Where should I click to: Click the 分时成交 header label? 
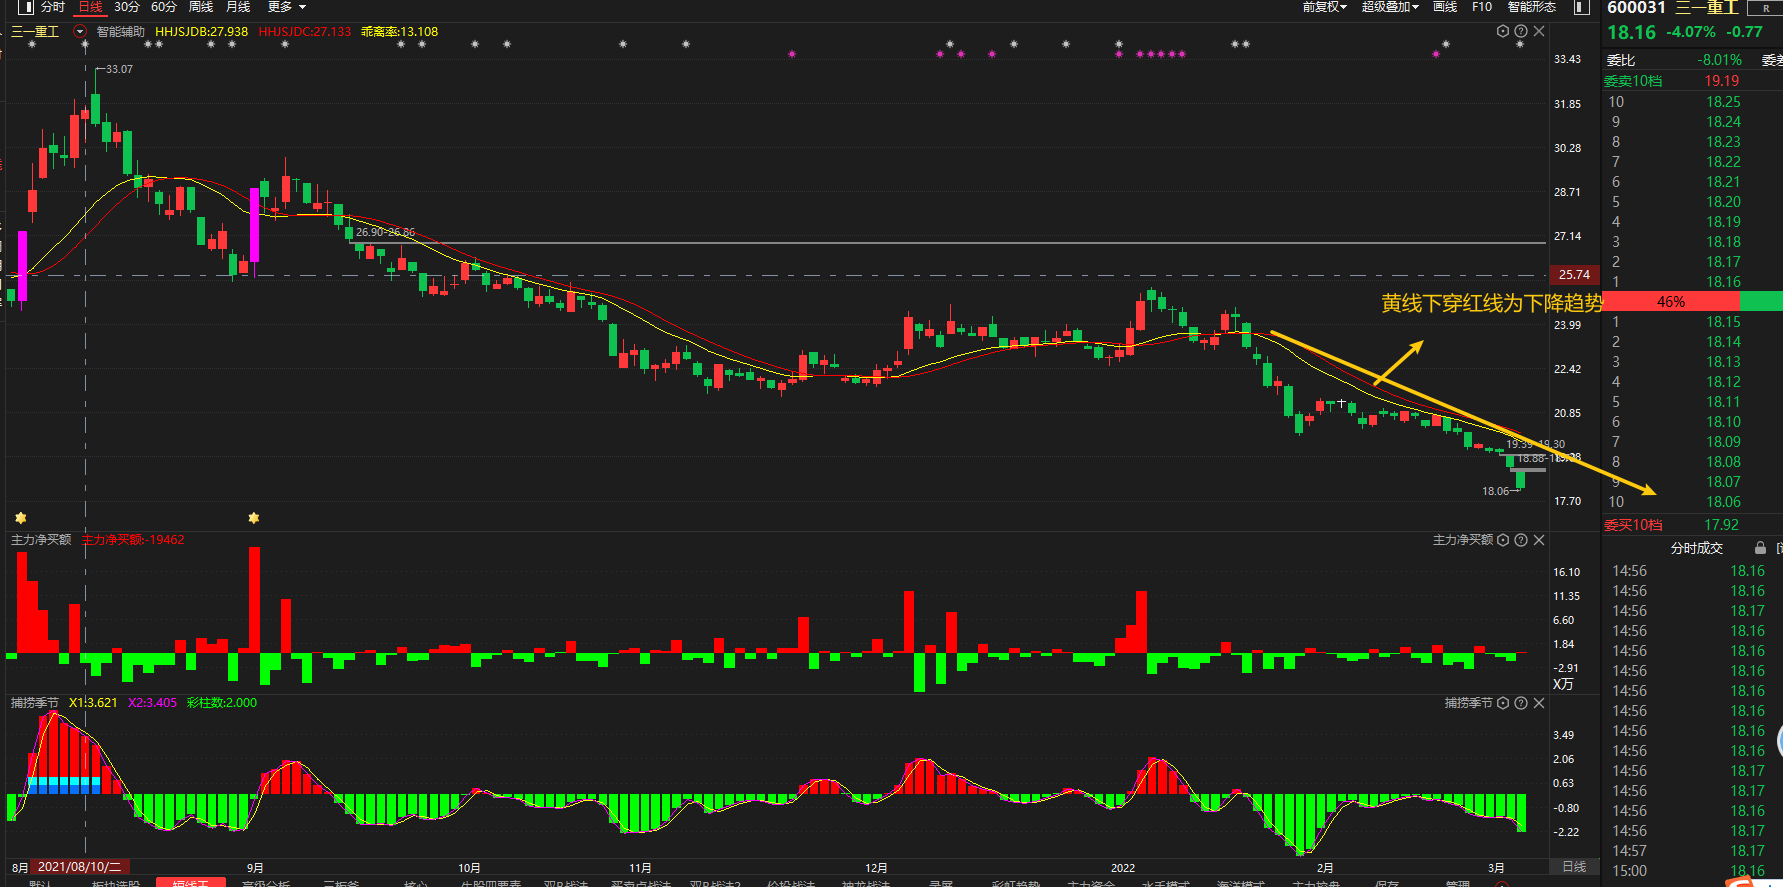coord(1697,548)
